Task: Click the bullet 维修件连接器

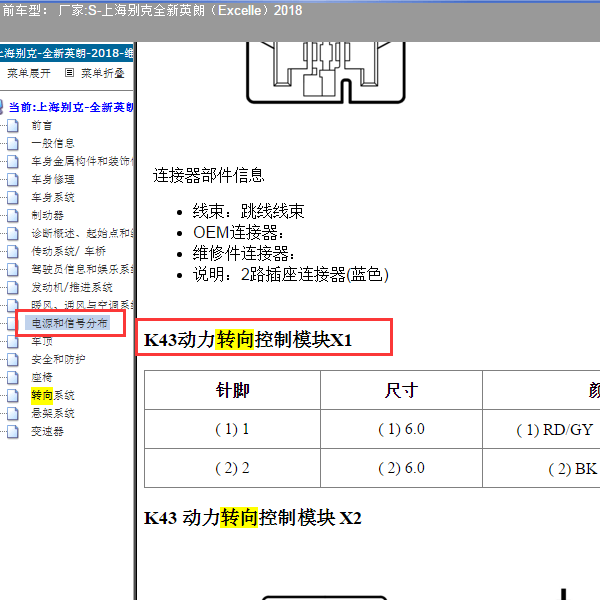Action: [244, 253]
